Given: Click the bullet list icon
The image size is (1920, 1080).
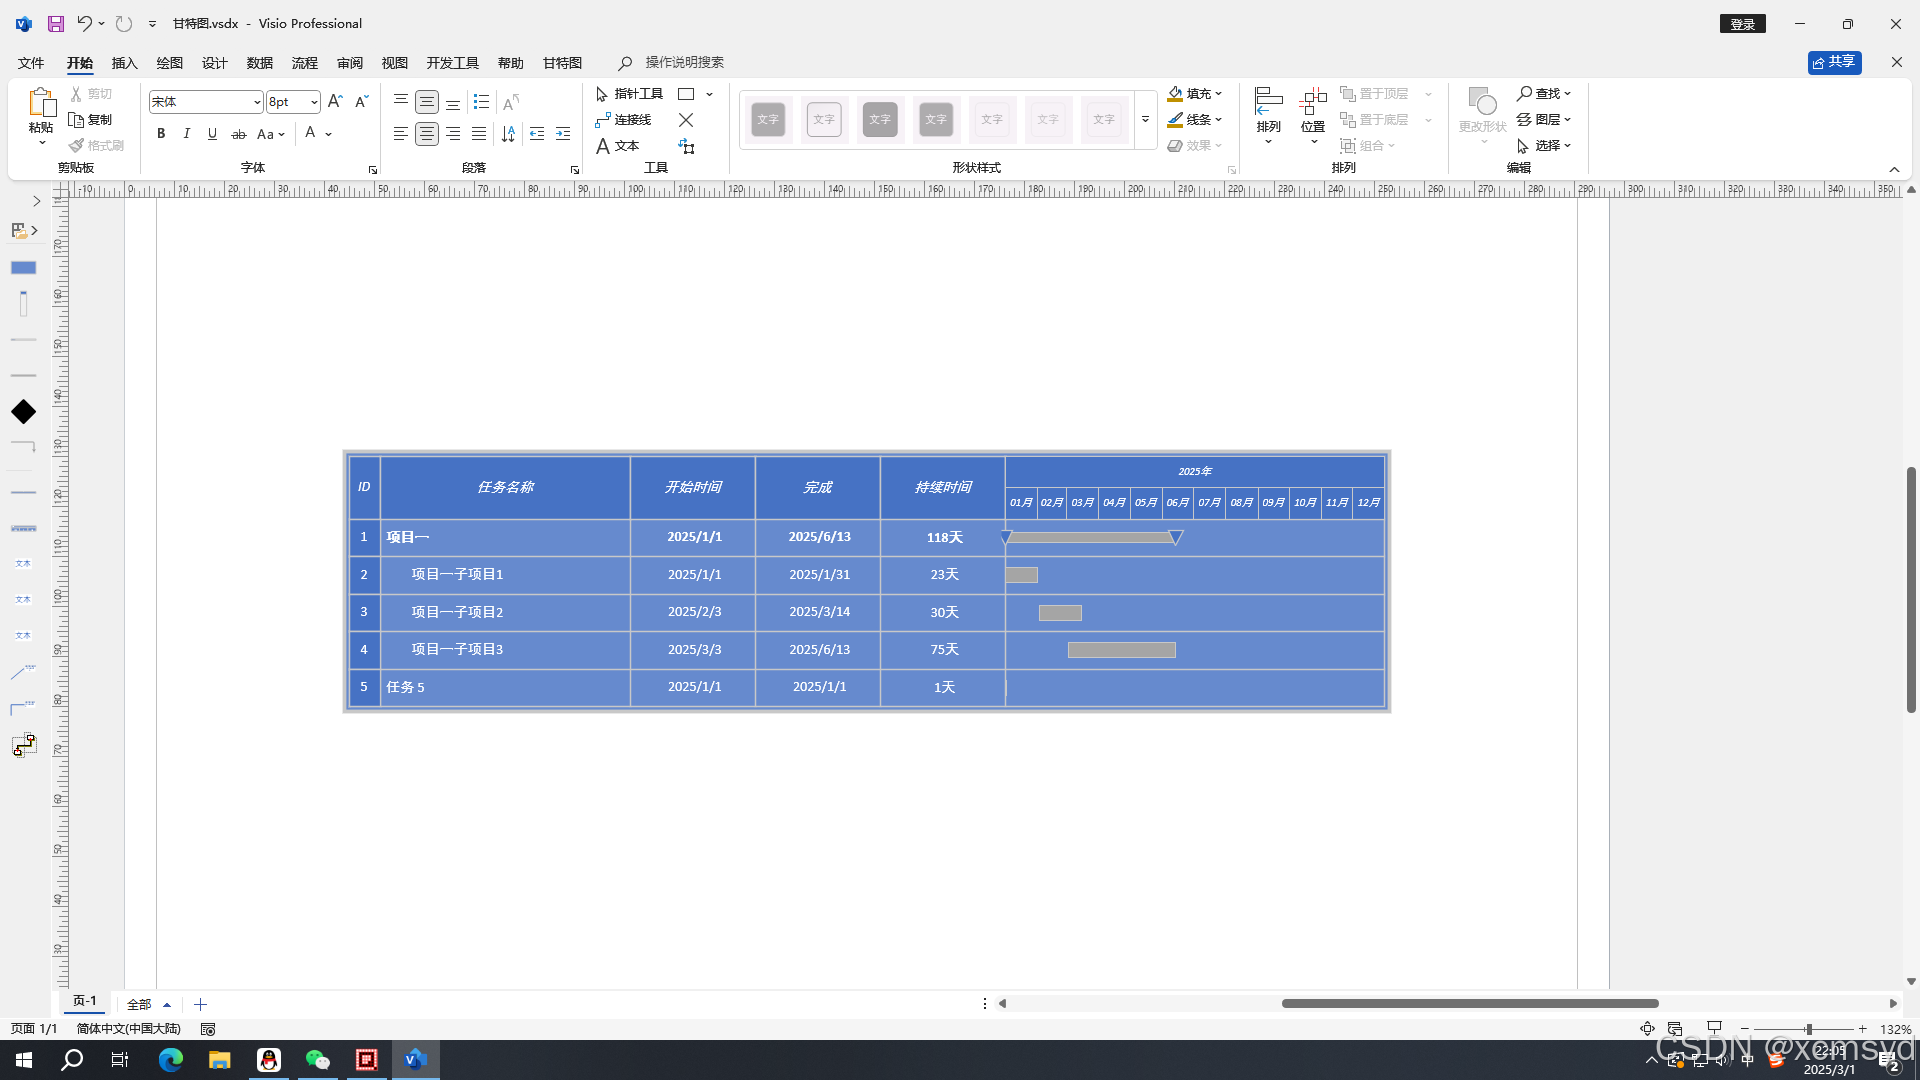Looking at the screenshot, I should 481,102.
